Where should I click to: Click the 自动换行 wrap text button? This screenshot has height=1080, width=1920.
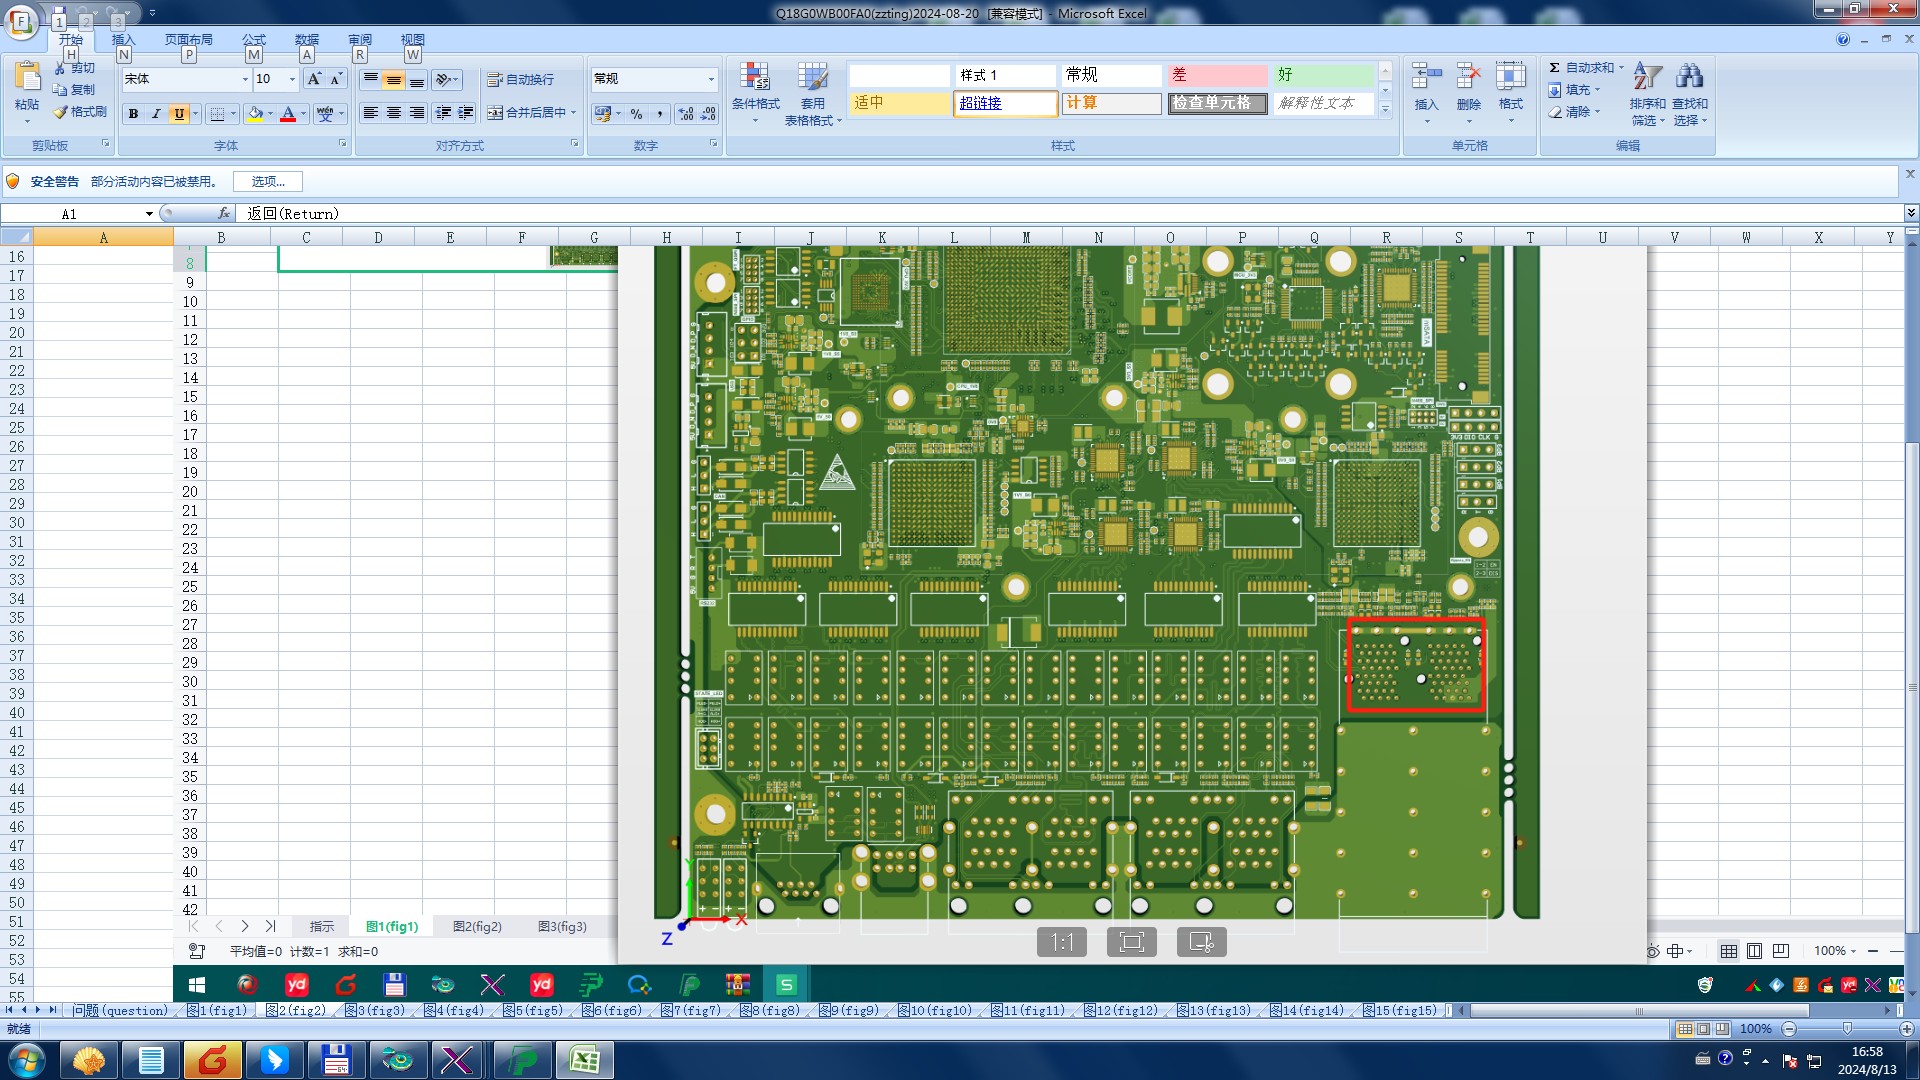(x=520, y=79)
